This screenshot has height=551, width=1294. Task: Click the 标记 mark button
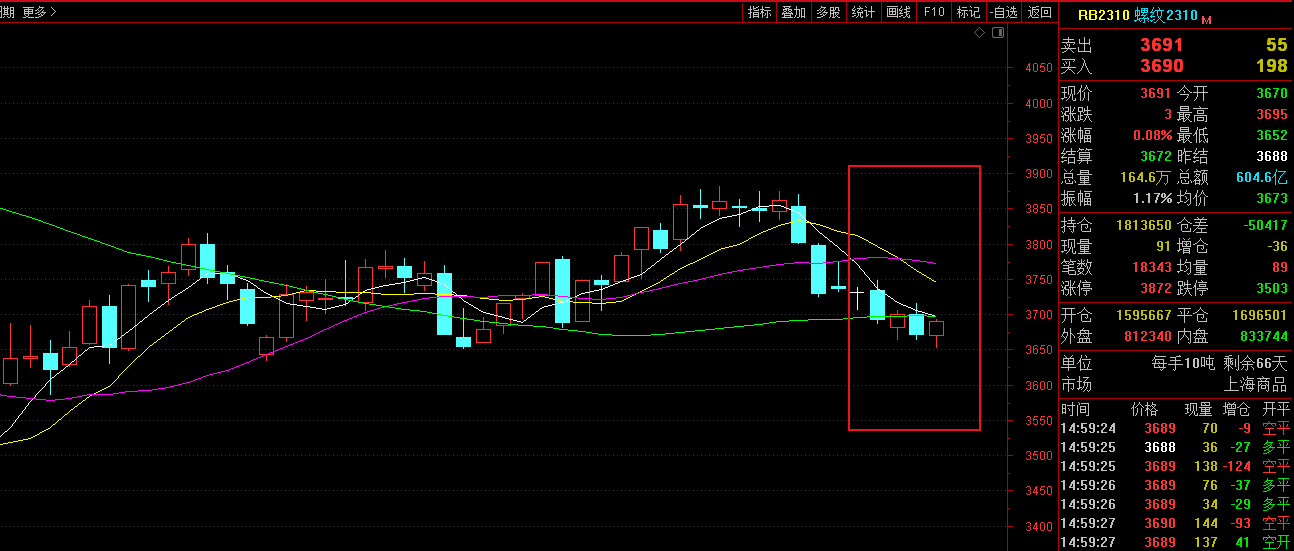[967, 12]
